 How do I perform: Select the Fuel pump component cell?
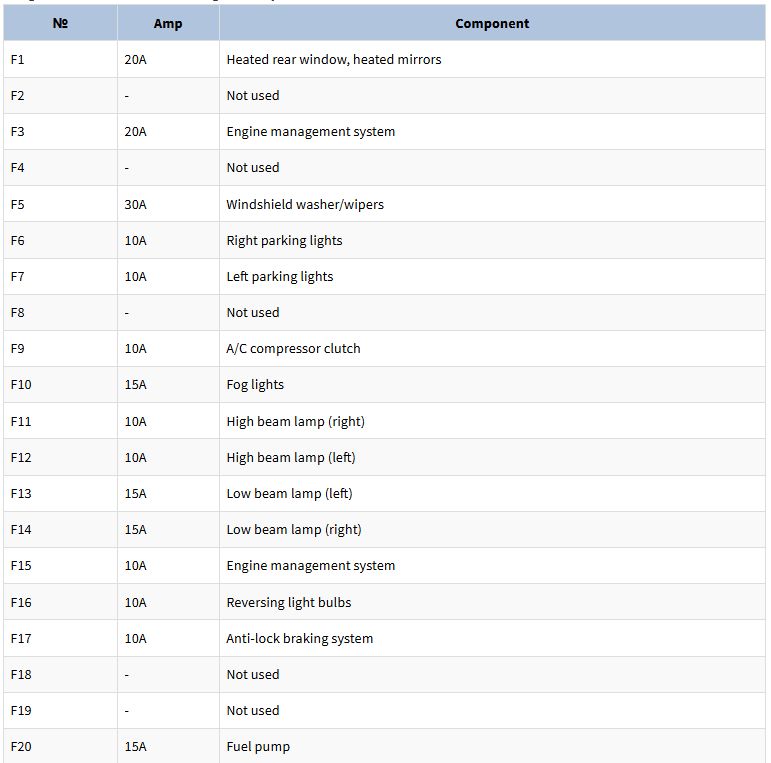(492, 746)
